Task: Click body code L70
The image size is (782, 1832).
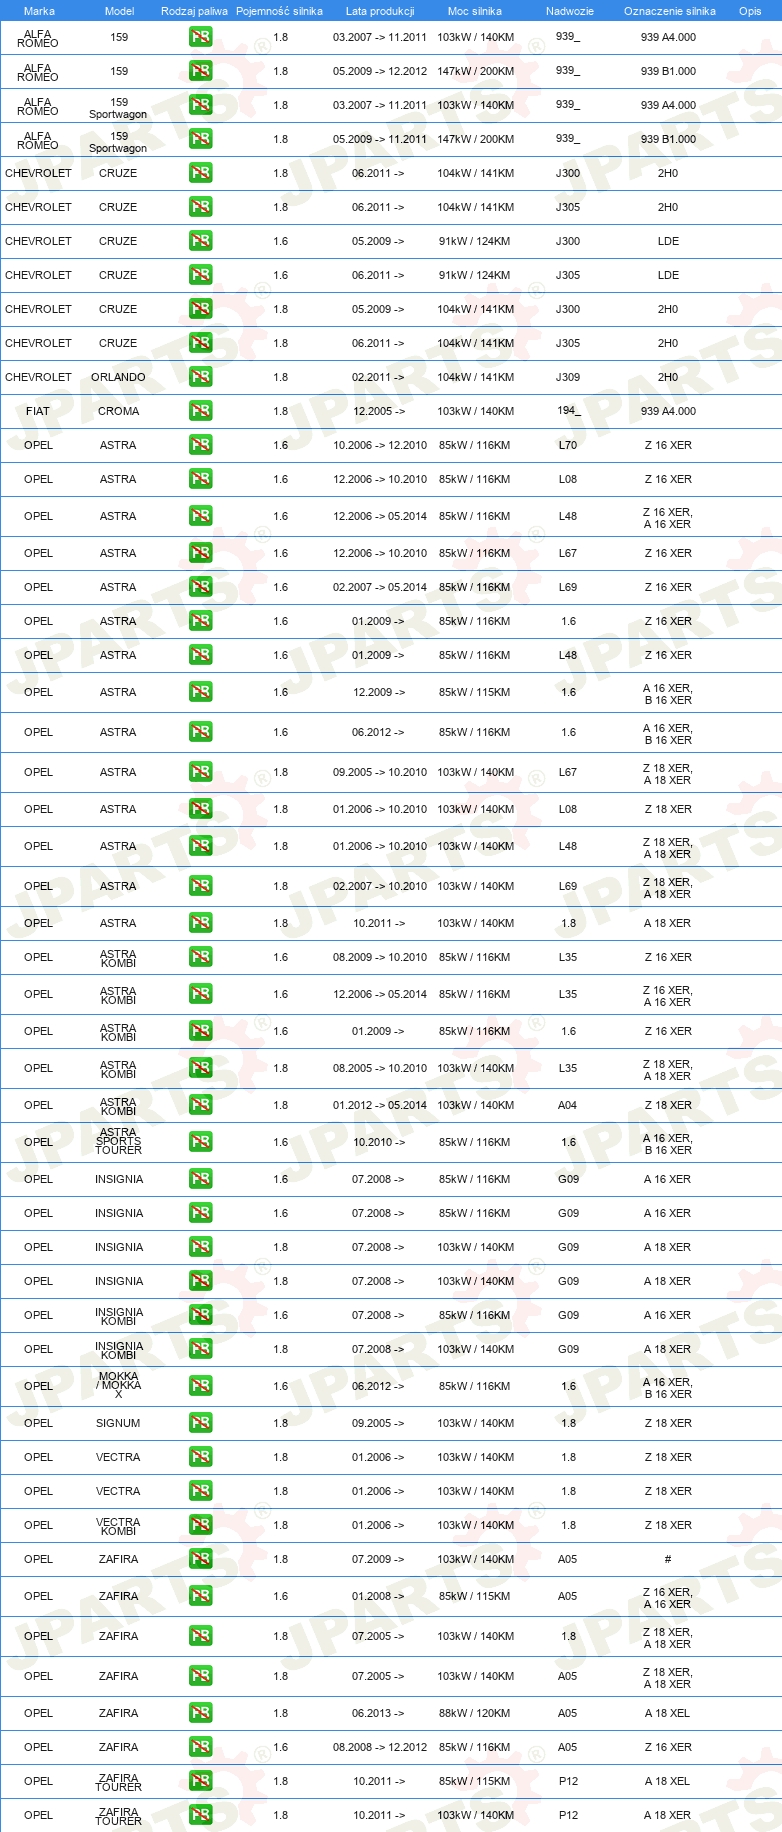Action: [568, 445]
